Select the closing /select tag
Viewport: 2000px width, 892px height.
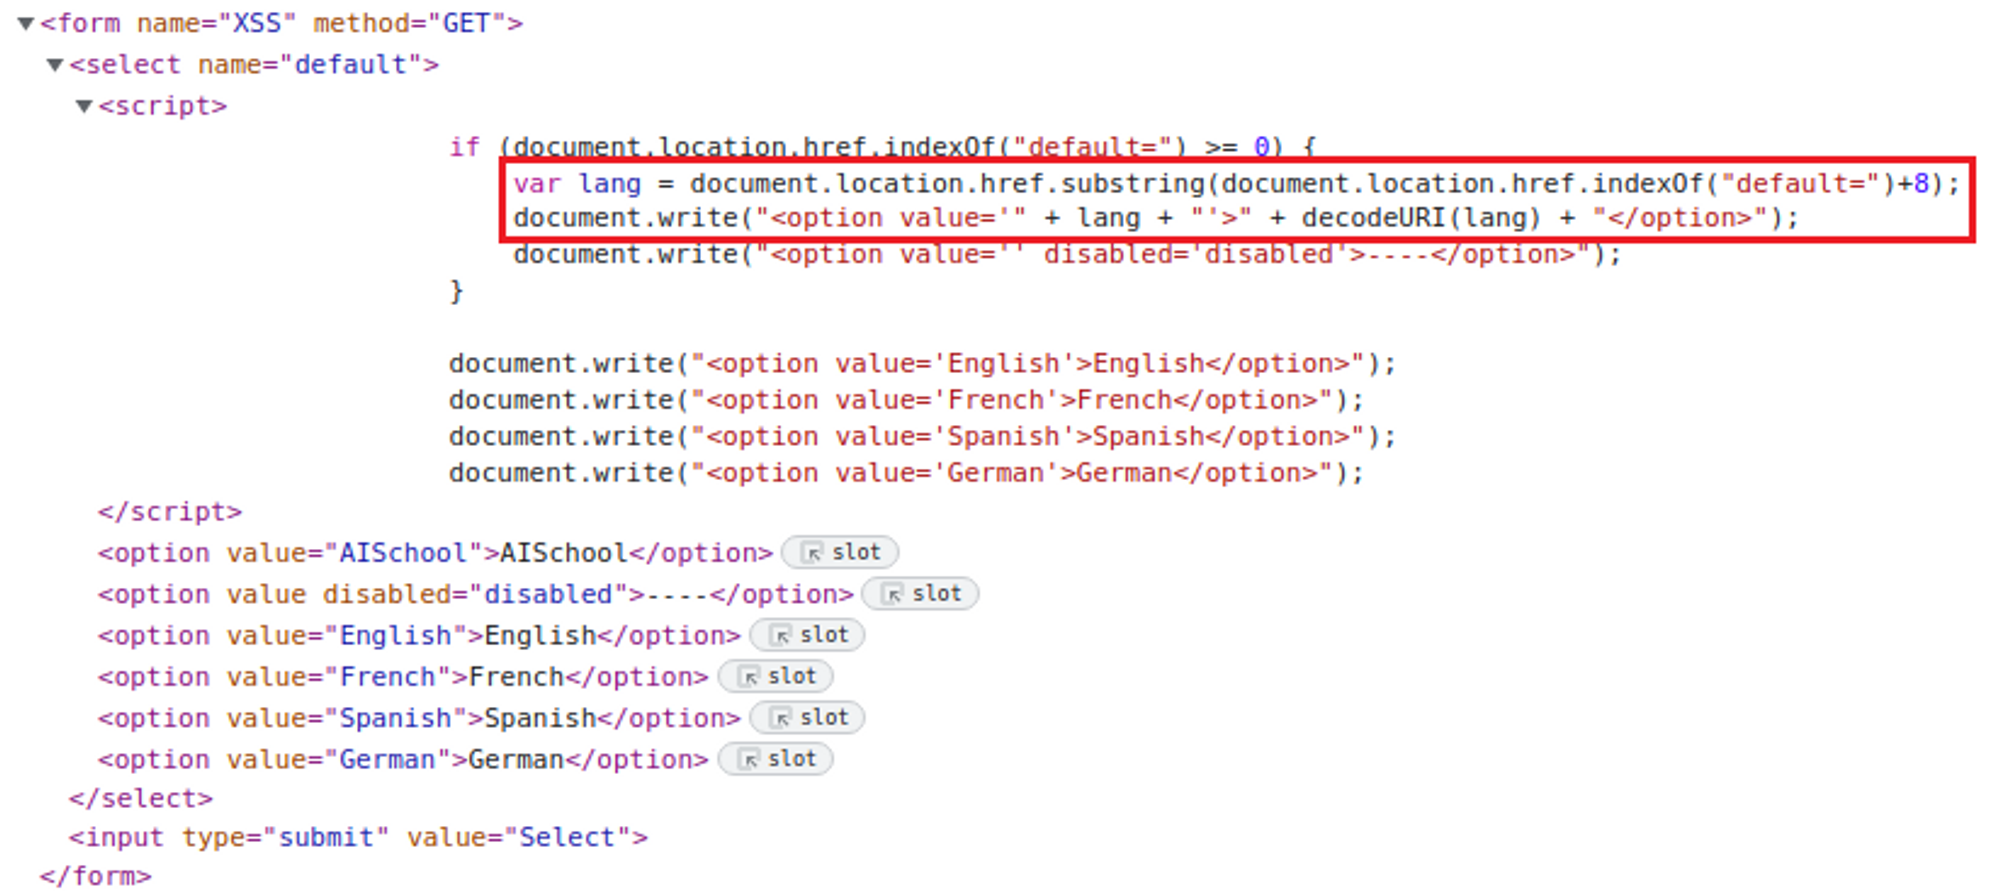coord(141,798)
